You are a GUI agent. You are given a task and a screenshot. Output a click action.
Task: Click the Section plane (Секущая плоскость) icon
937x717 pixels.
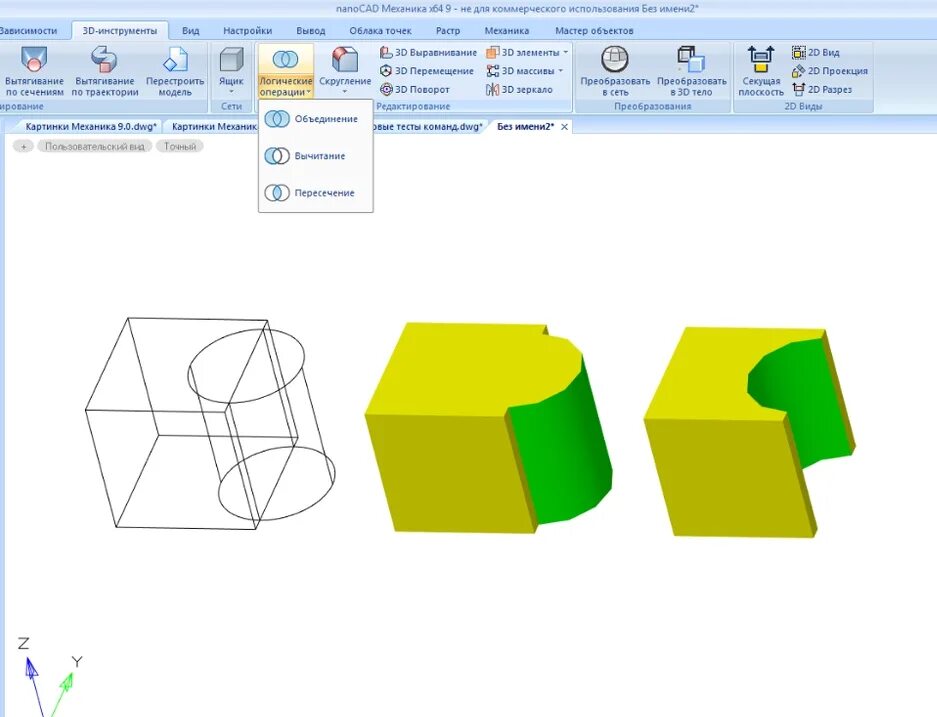760,60
